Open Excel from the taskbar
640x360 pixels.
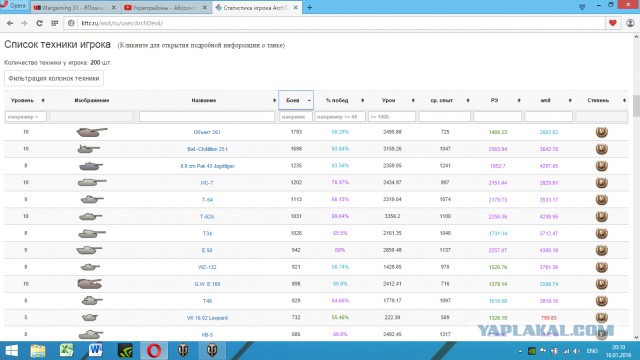[x=67, y=351]
